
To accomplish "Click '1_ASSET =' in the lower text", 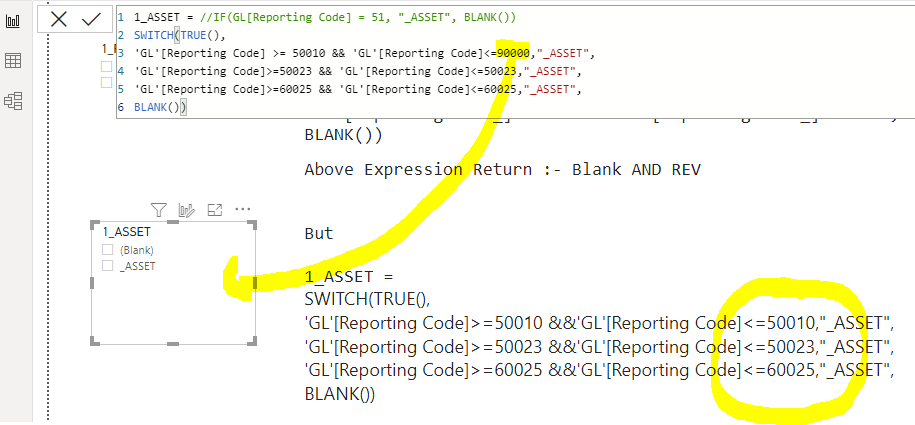I will point(350,276).
